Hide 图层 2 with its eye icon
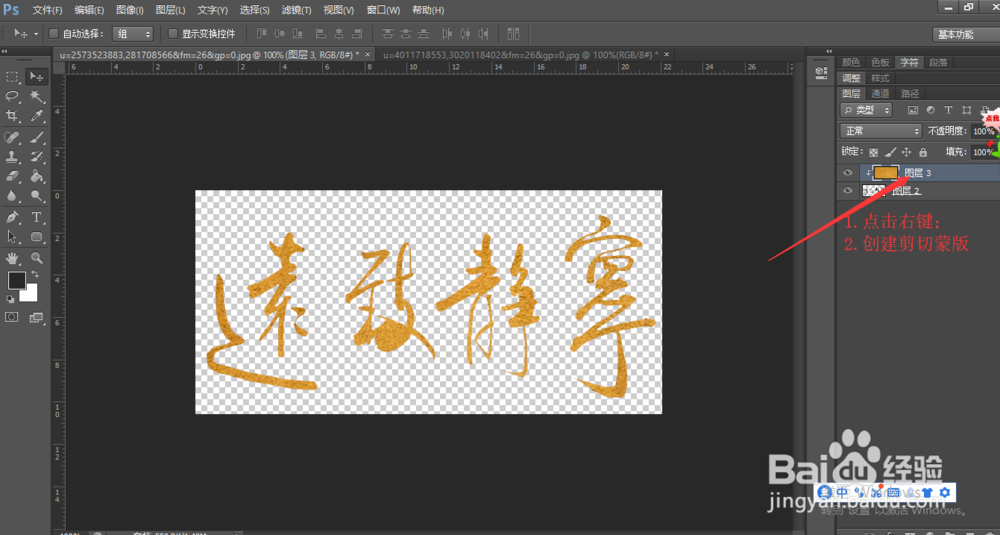The height and width of the screenshot is (535, 1000). pos(848,191)
